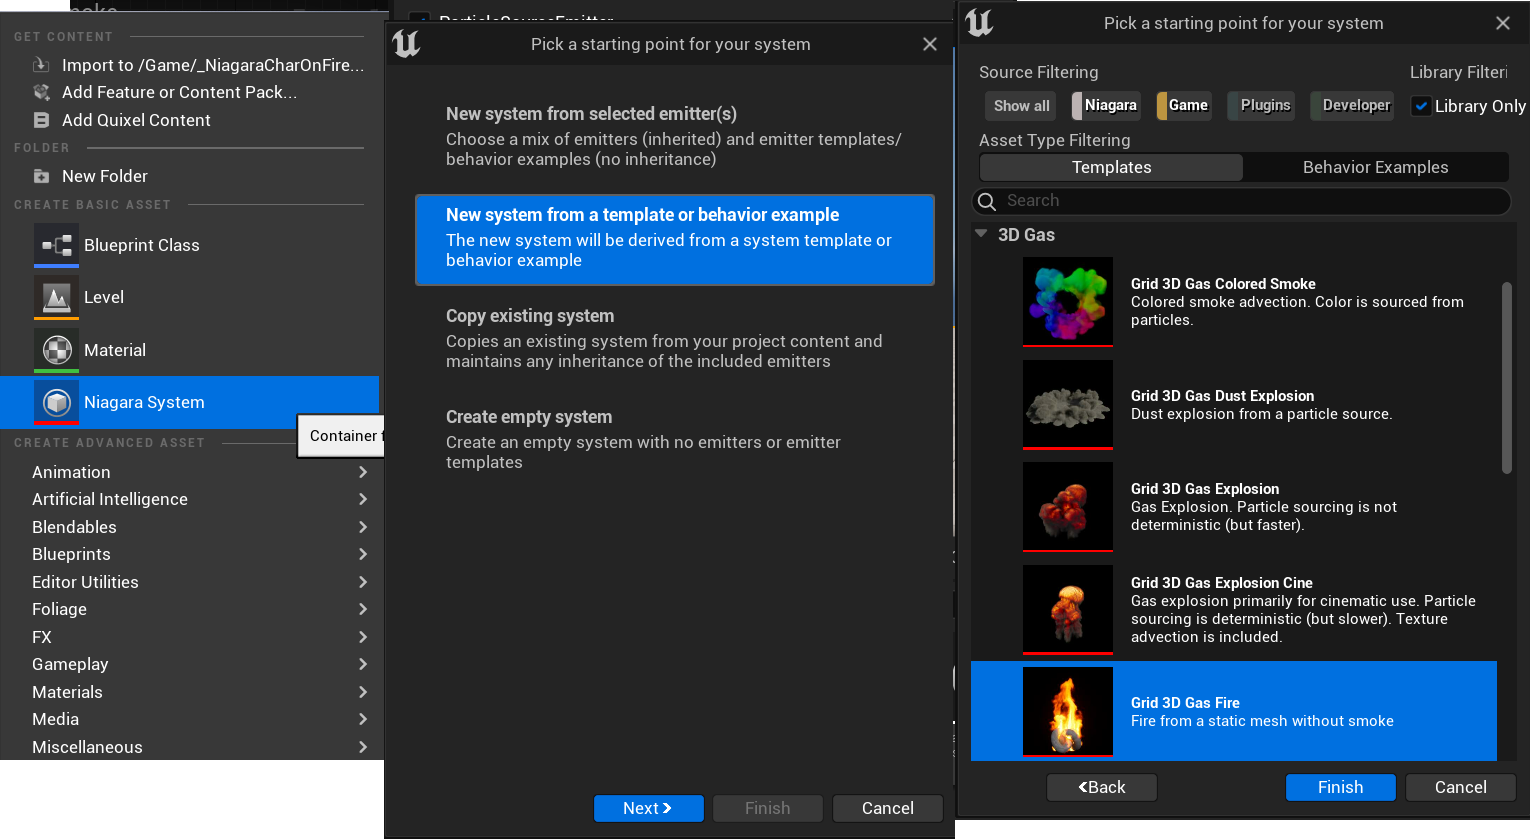Click the template list scrollbar
This screenshot has height=839, width=1530.
coord(1507,378)
